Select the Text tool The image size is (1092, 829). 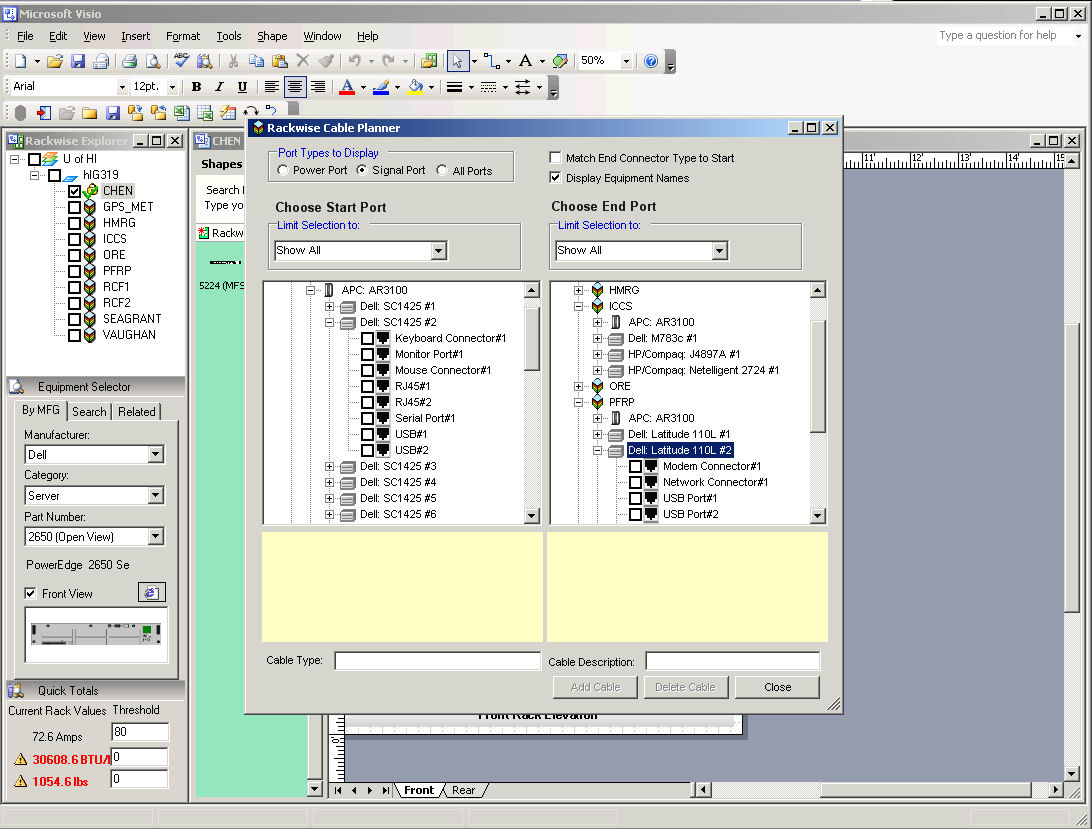525,61
